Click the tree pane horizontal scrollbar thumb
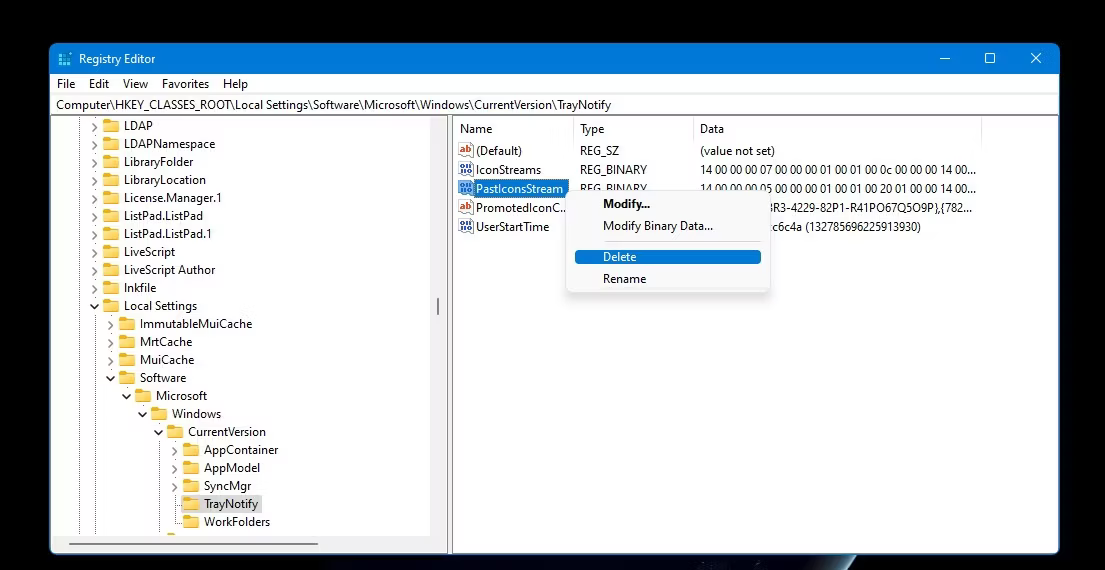The height and width of the screenshot is (570, 1105). pyautogui.click(x=193, y=543)
